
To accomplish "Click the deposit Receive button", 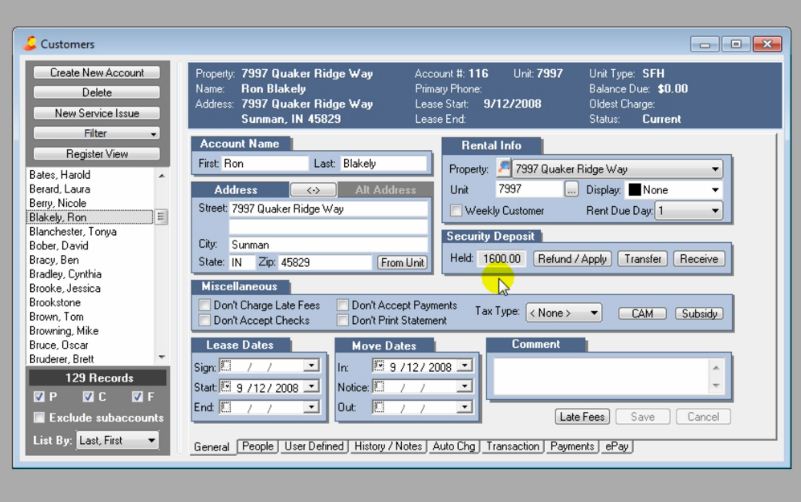I will tap(699, 259).
